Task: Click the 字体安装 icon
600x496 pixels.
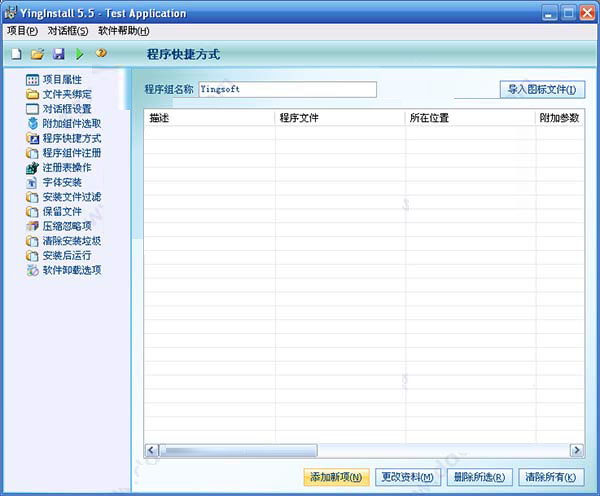Action: 33,182
